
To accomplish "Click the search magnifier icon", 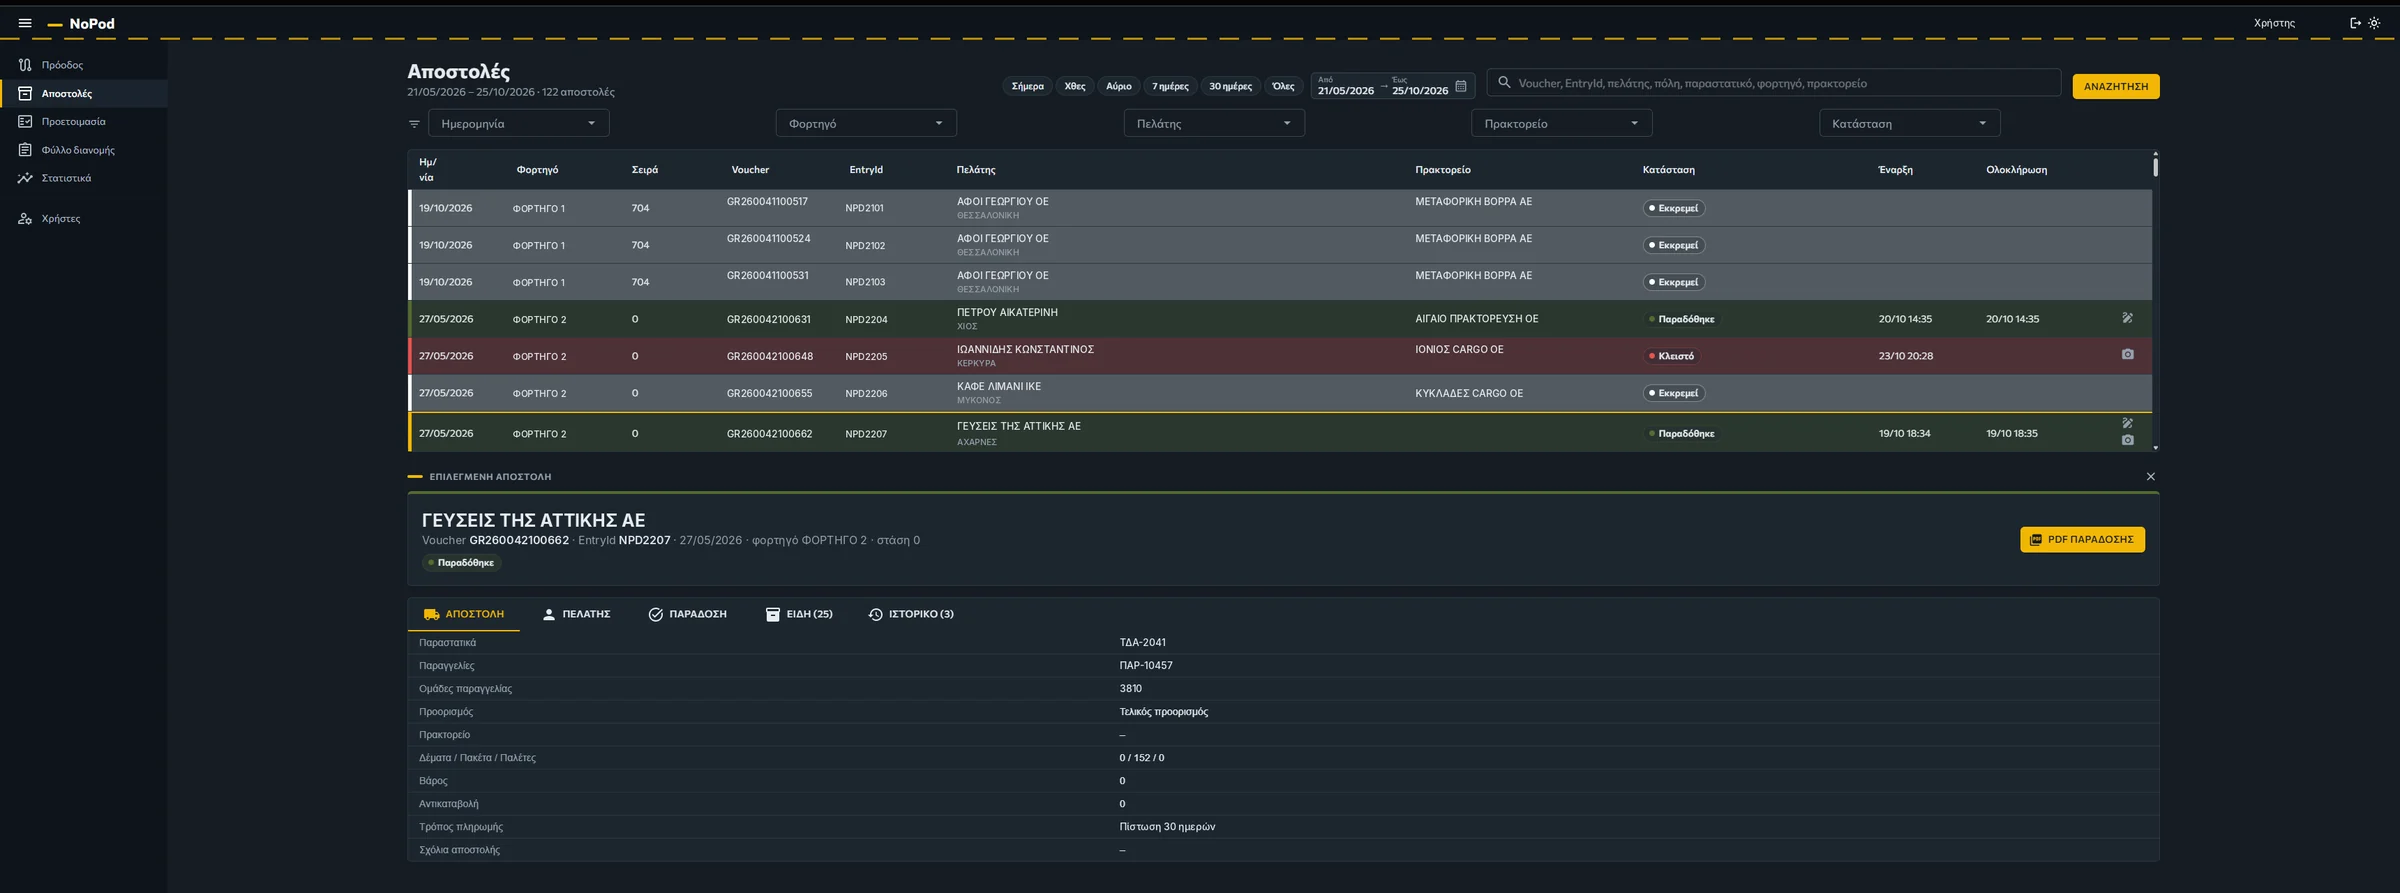I will [x=1504, y=83].
